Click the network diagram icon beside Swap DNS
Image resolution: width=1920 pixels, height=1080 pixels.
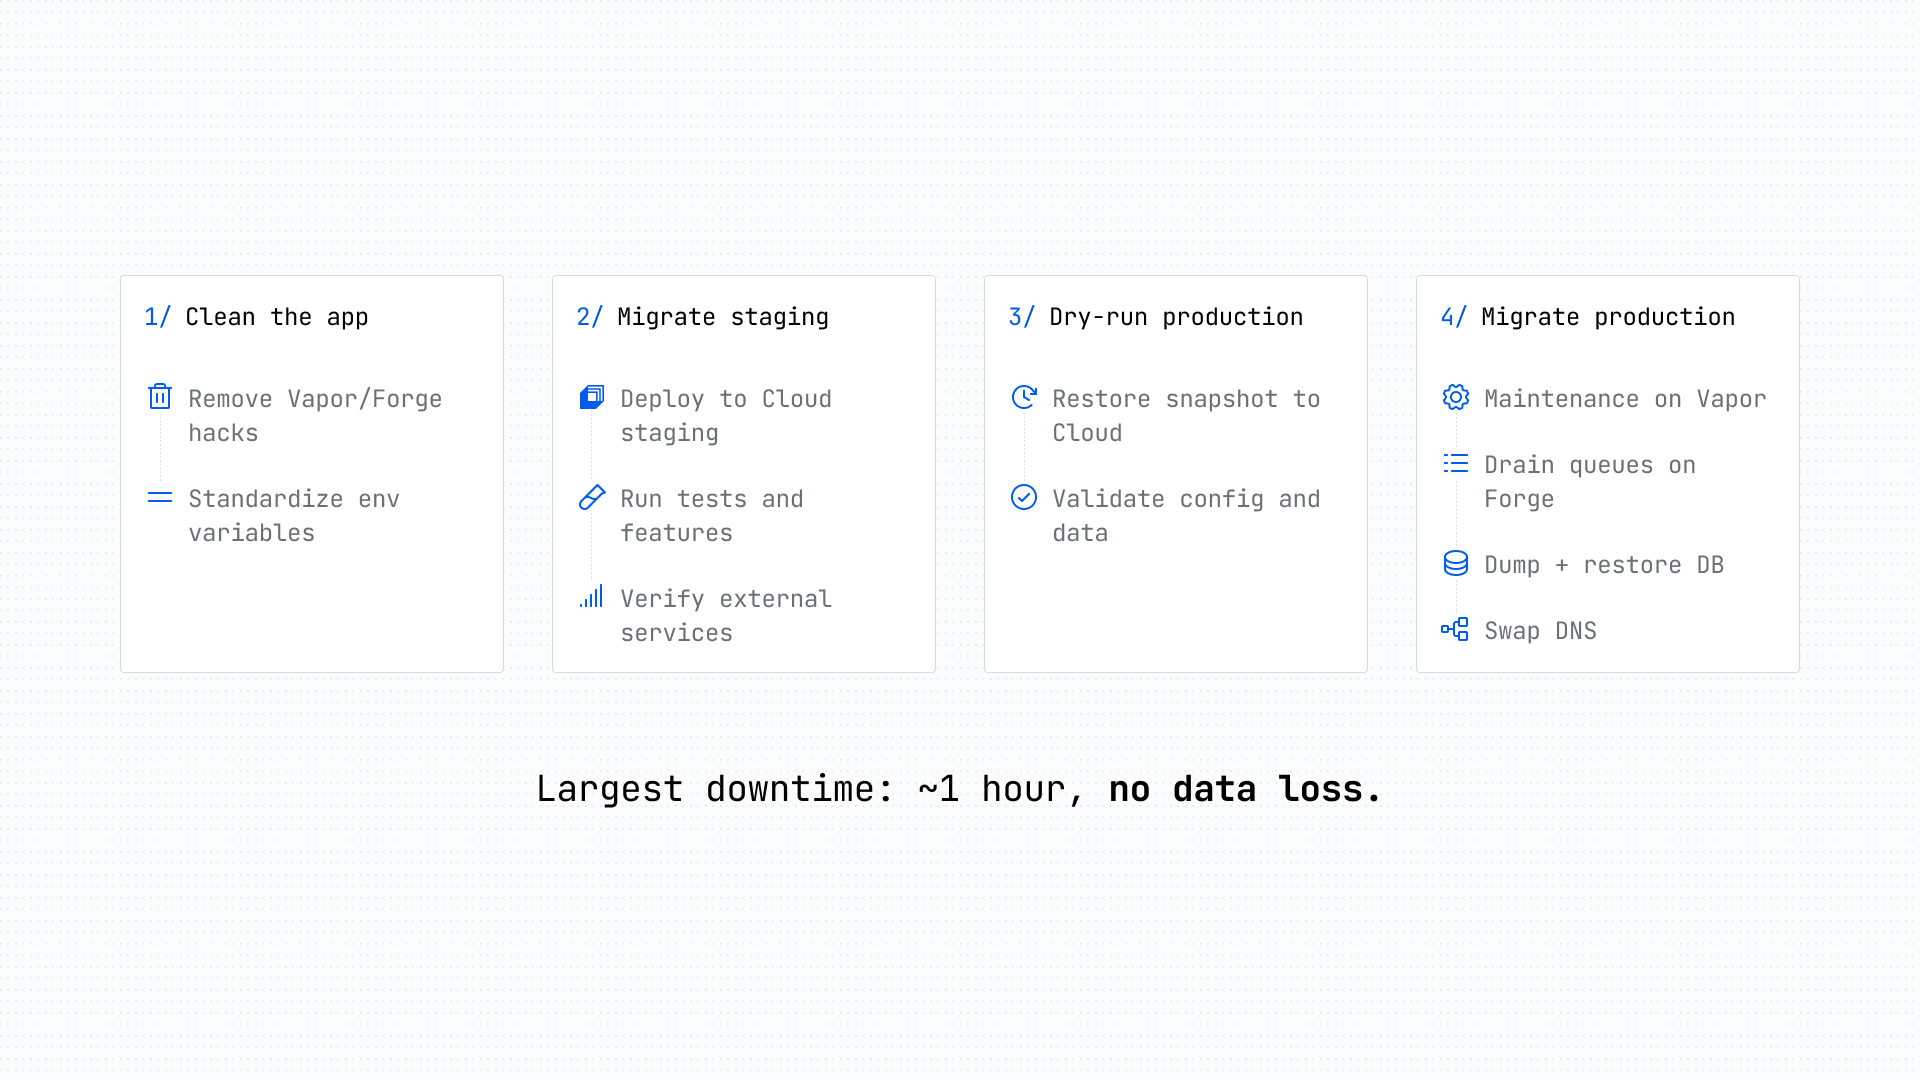coord(1456,629)
